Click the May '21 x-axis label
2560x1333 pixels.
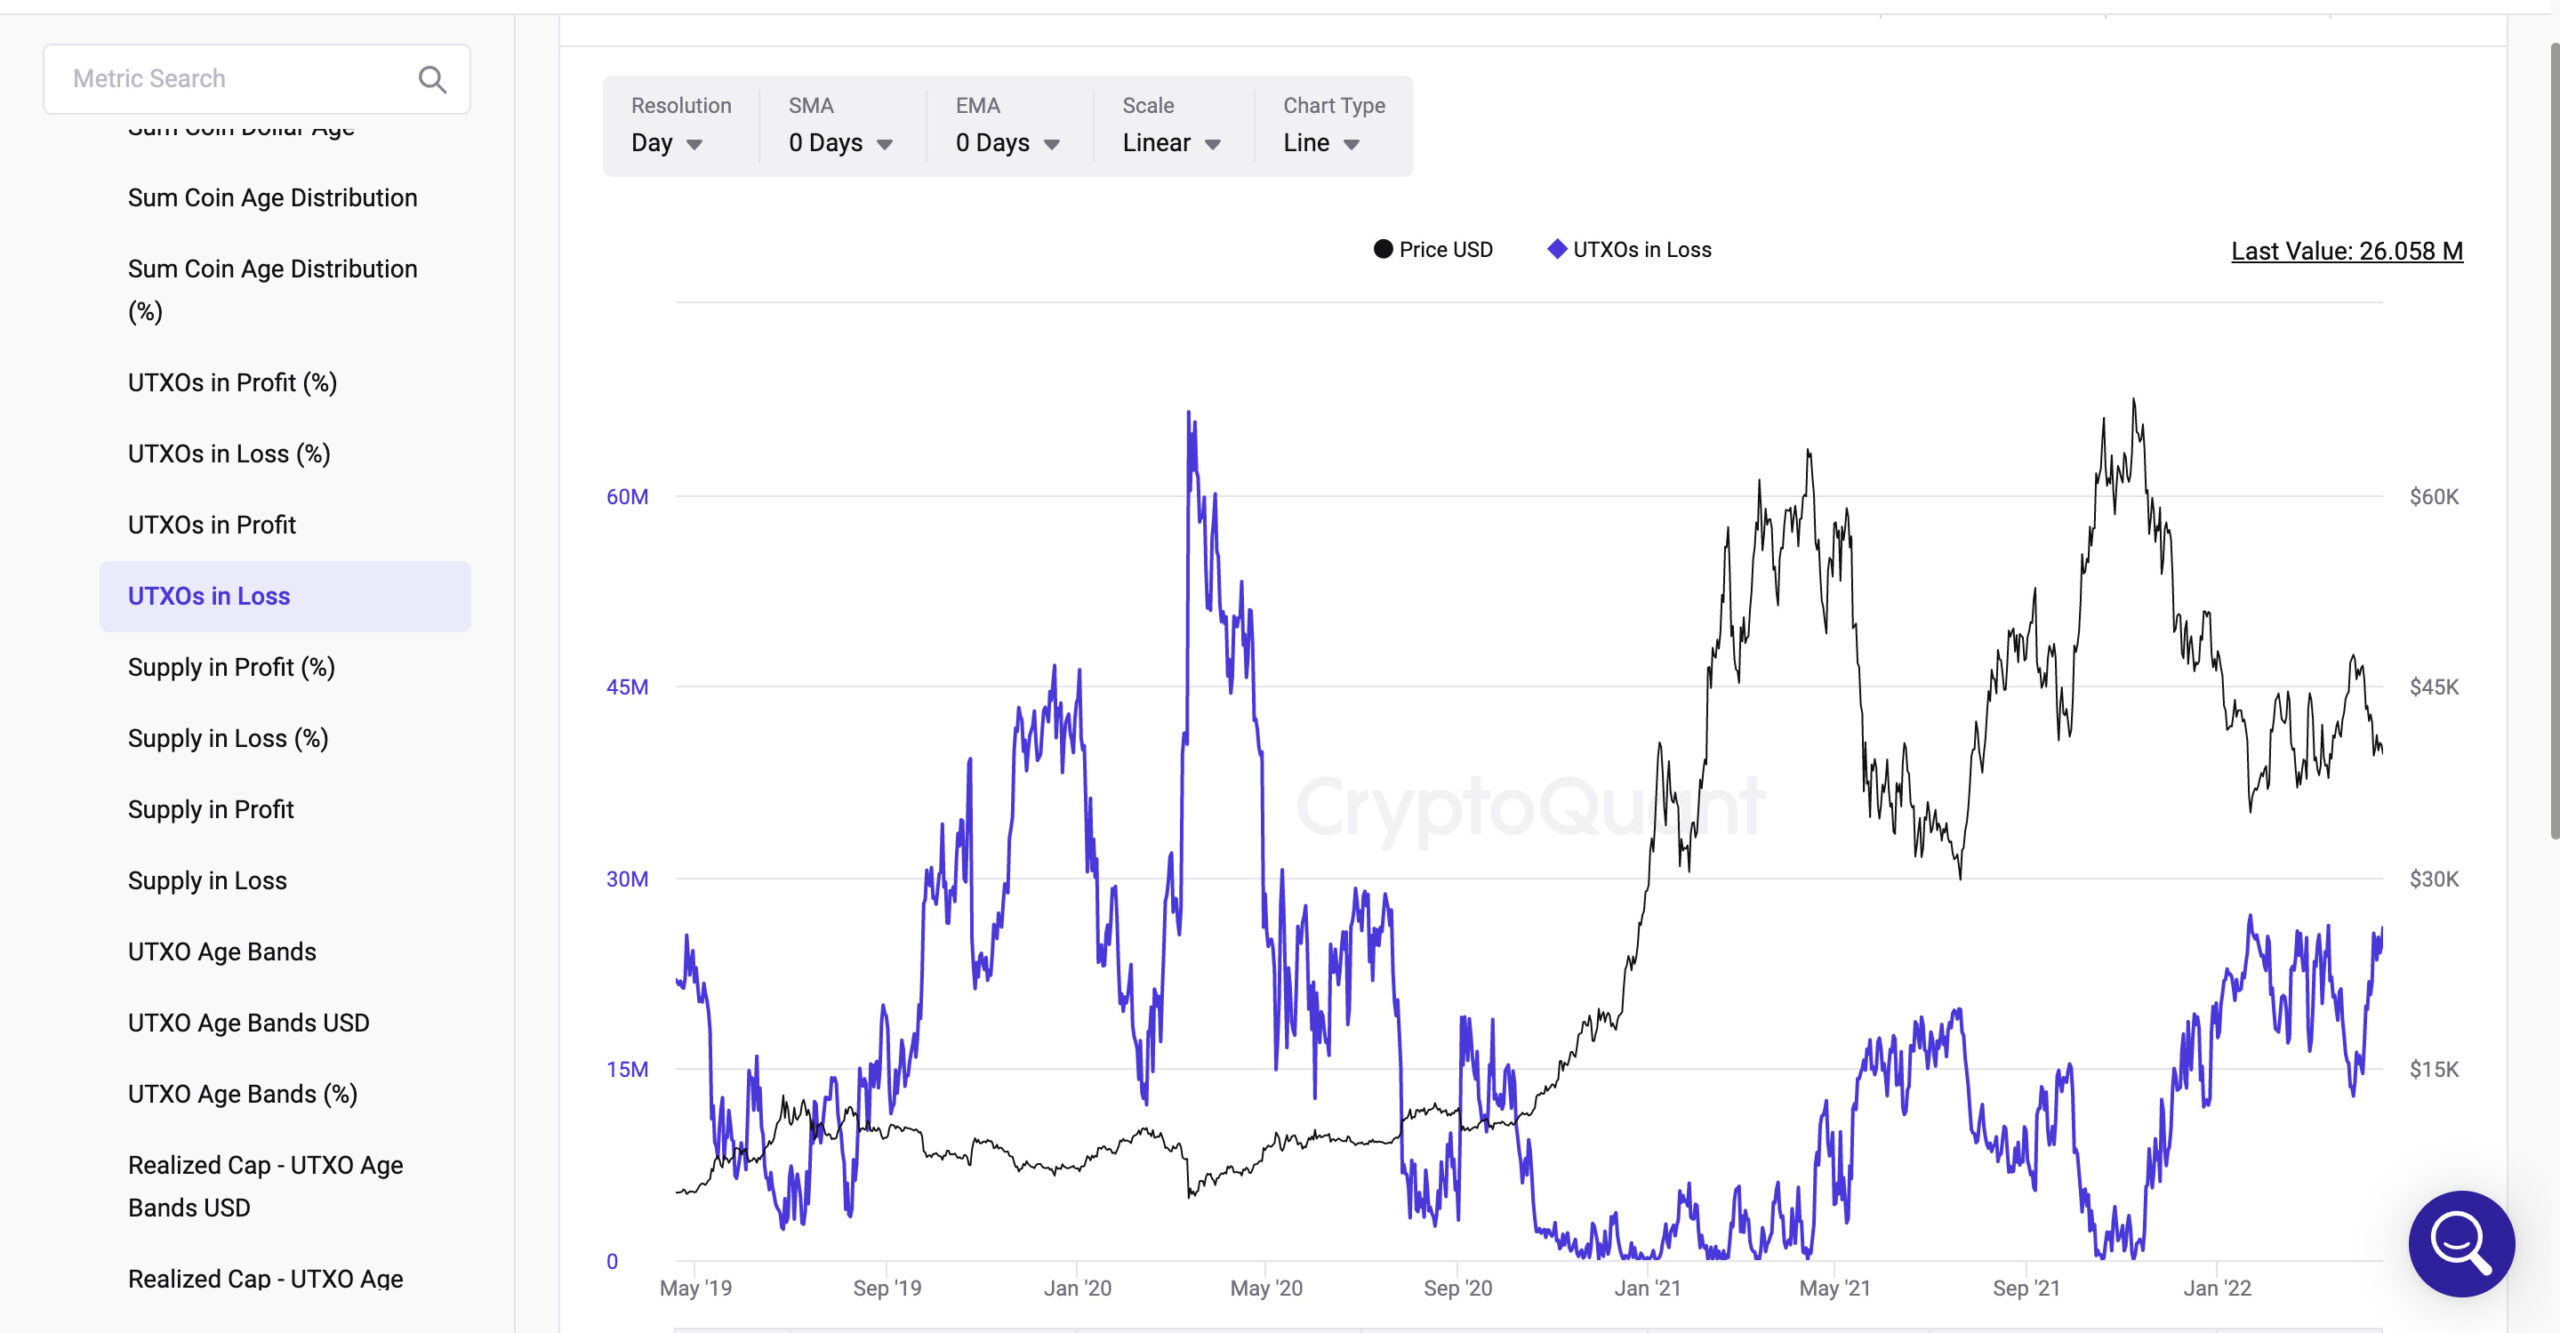tap(1835, 1288)
